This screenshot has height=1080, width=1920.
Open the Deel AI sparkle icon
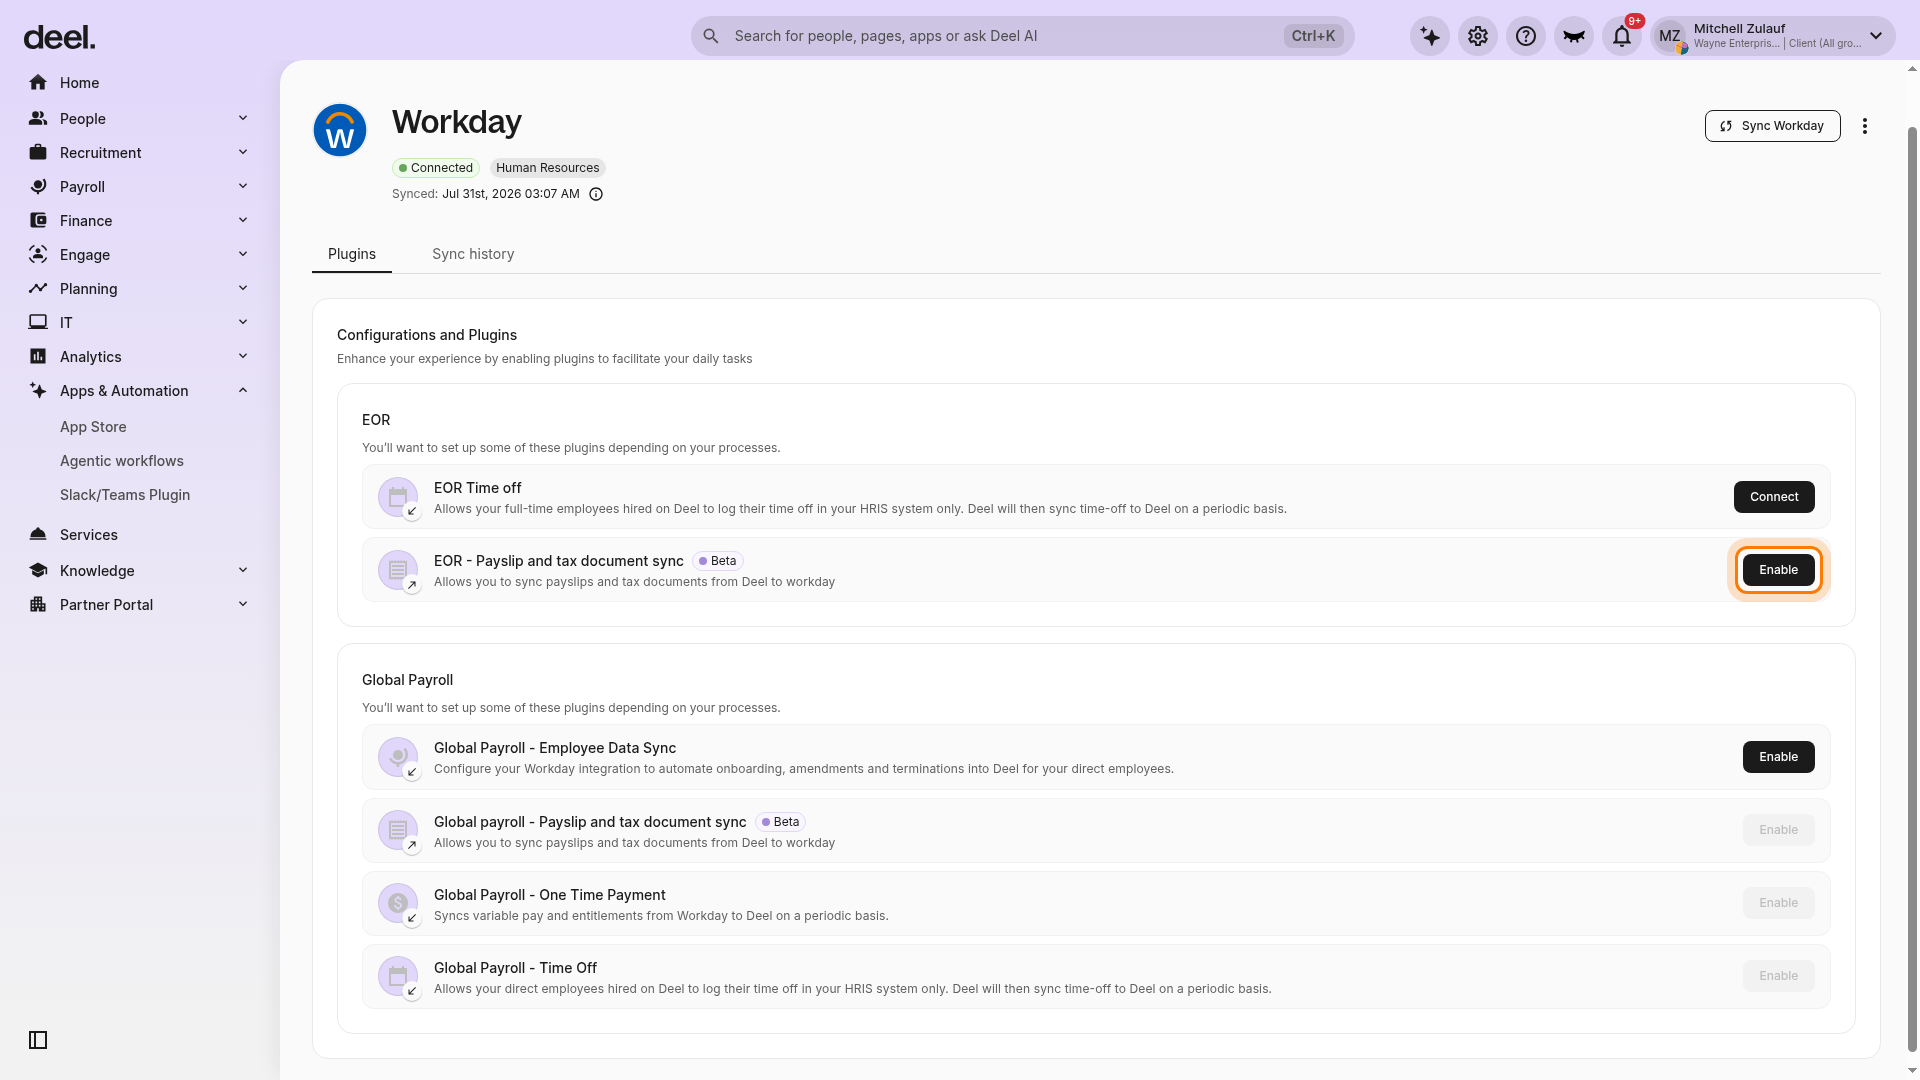(1430, 36)
